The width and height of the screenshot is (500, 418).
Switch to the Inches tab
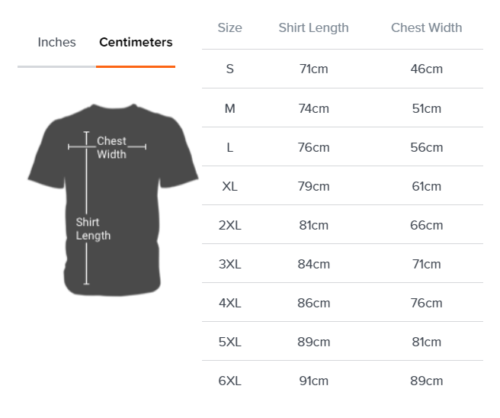57,42
